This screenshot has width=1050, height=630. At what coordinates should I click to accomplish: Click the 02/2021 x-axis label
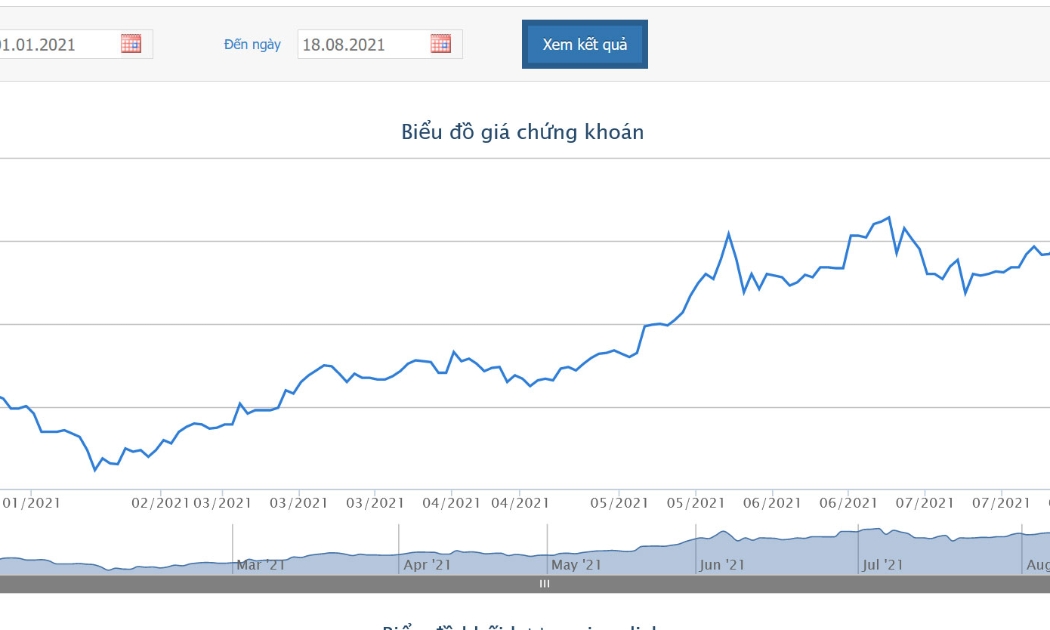(160, 503)
